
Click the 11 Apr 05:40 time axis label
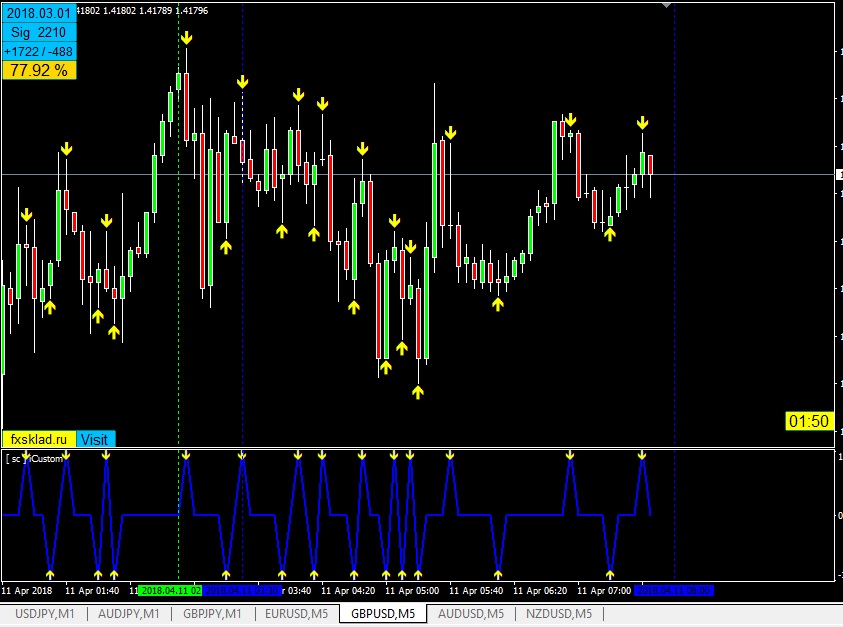pyautogui.click(x=476, y=590)
